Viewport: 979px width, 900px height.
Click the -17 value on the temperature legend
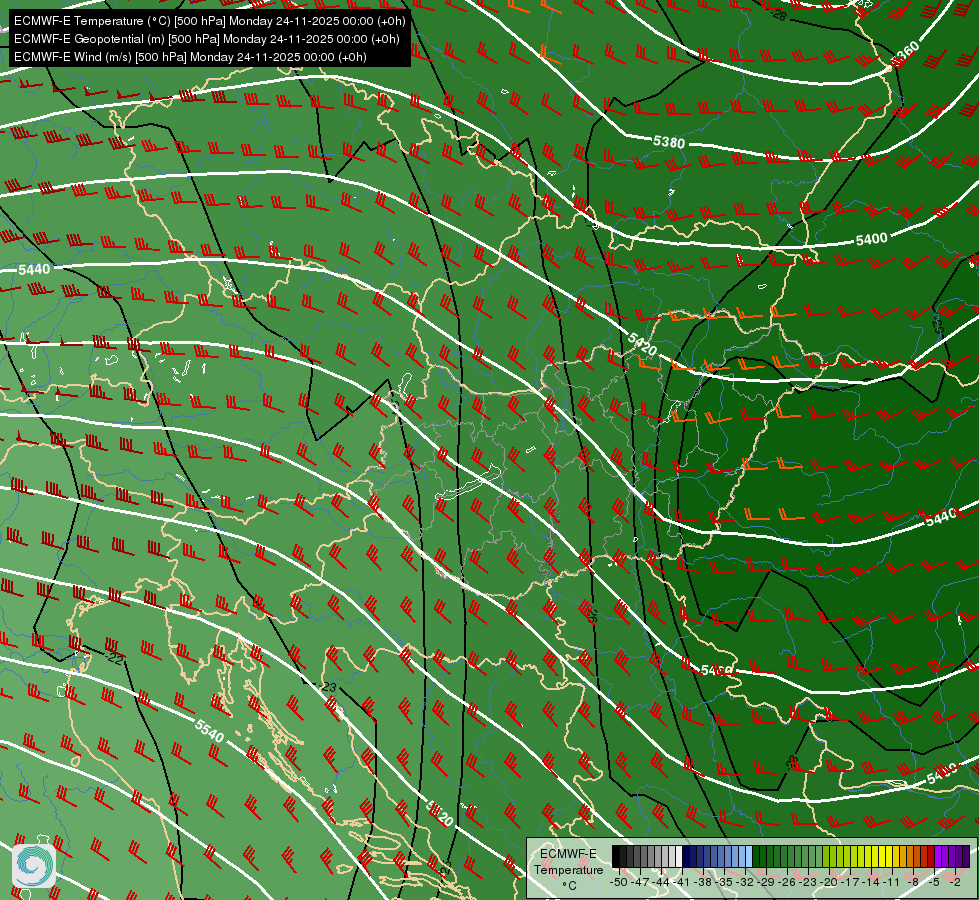click(x=850, y=882)
